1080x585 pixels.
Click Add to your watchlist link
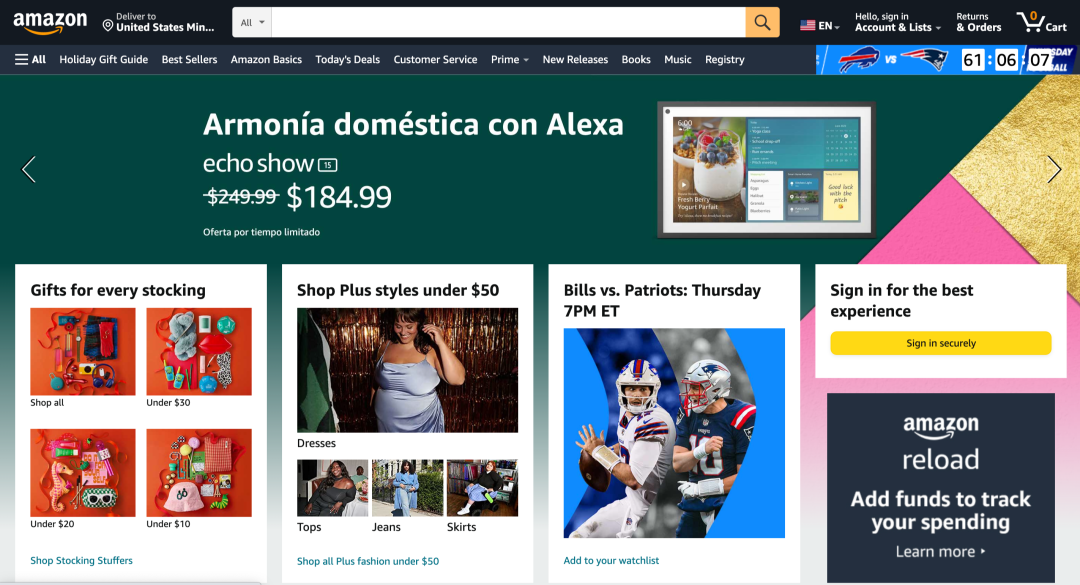[611, 560]
